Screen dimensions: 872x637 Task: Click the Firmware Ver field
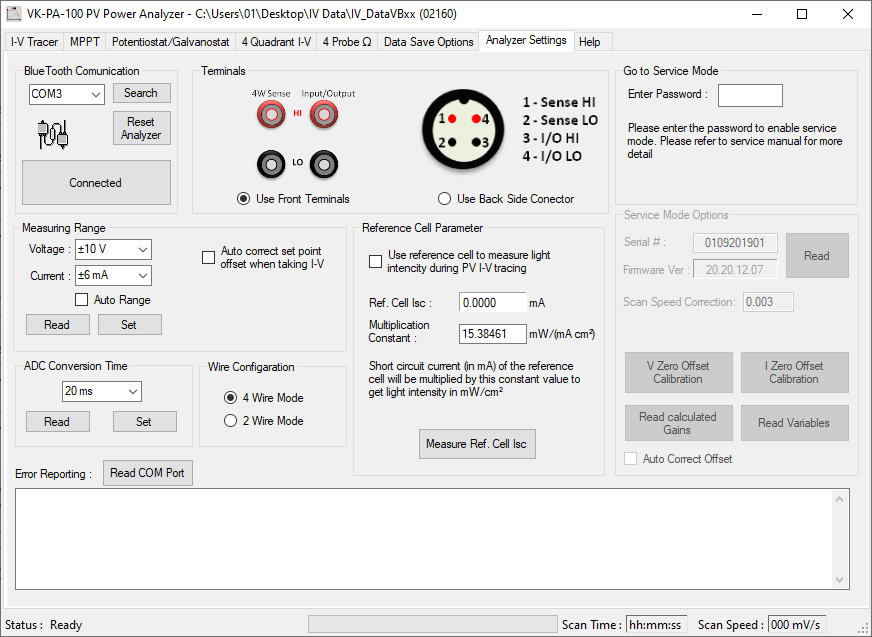735,270
